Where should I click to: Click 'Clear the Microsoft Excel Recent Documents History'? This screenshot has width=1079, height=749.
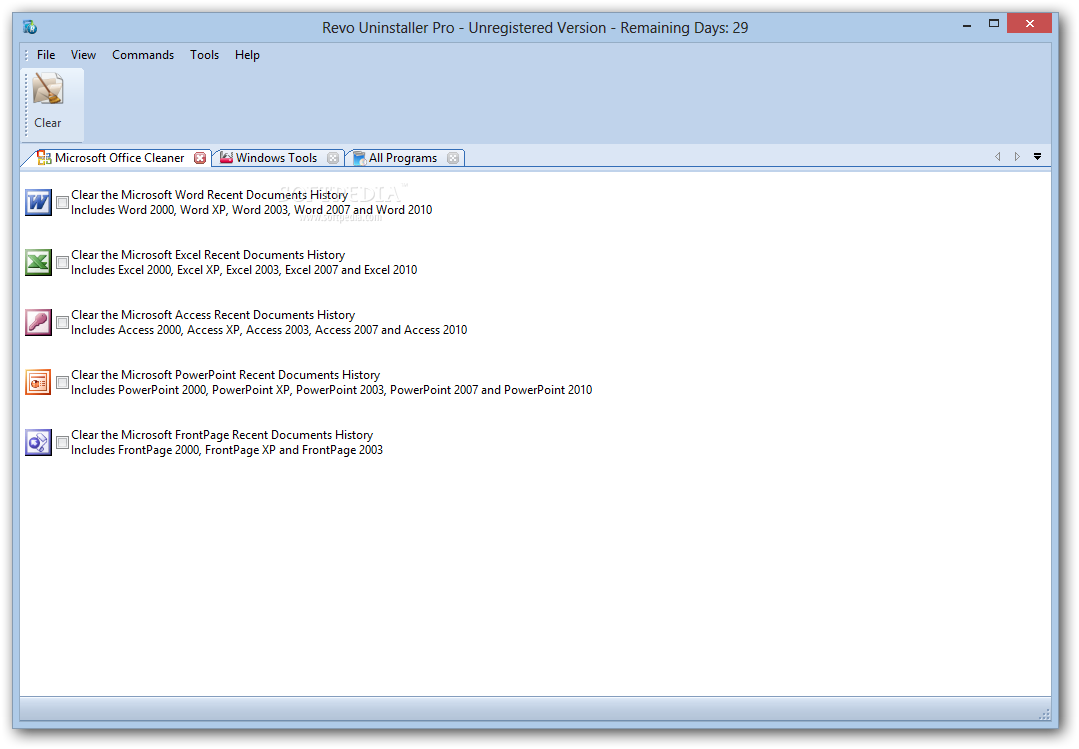click(x=208, y=255)
